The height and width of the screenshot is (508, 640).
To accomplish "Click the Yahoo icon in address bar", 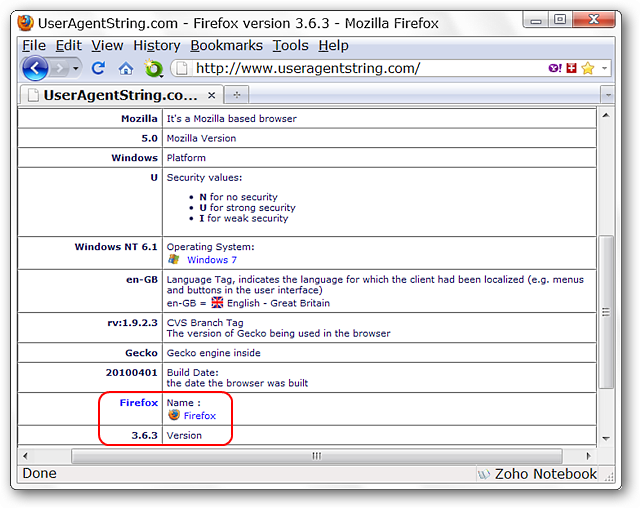I will (x=554, y=68).
